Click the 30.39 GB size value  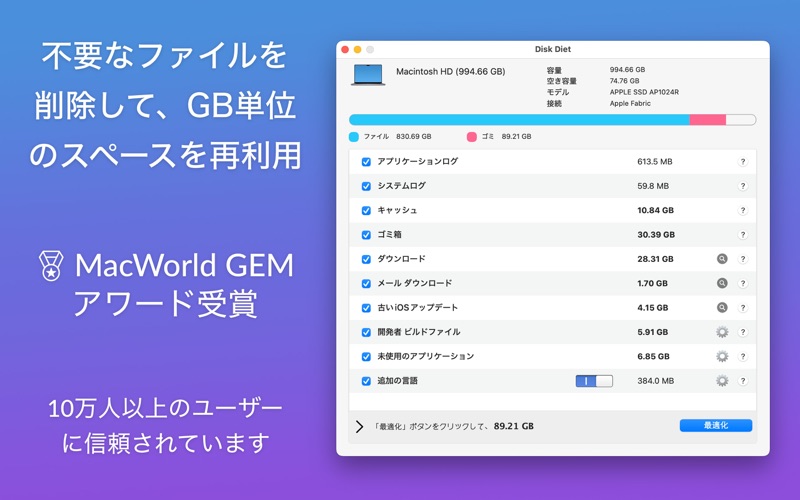[656, 235]
